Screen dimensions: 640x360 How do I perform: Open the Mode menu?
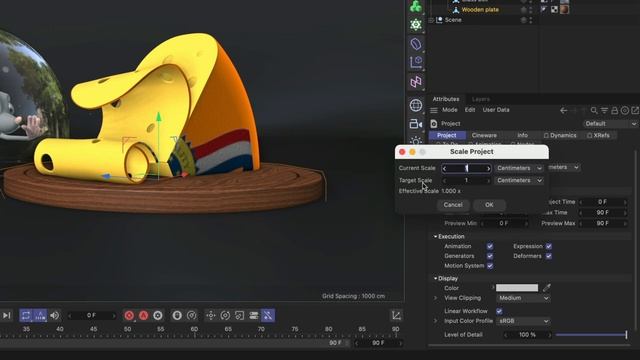449,110
